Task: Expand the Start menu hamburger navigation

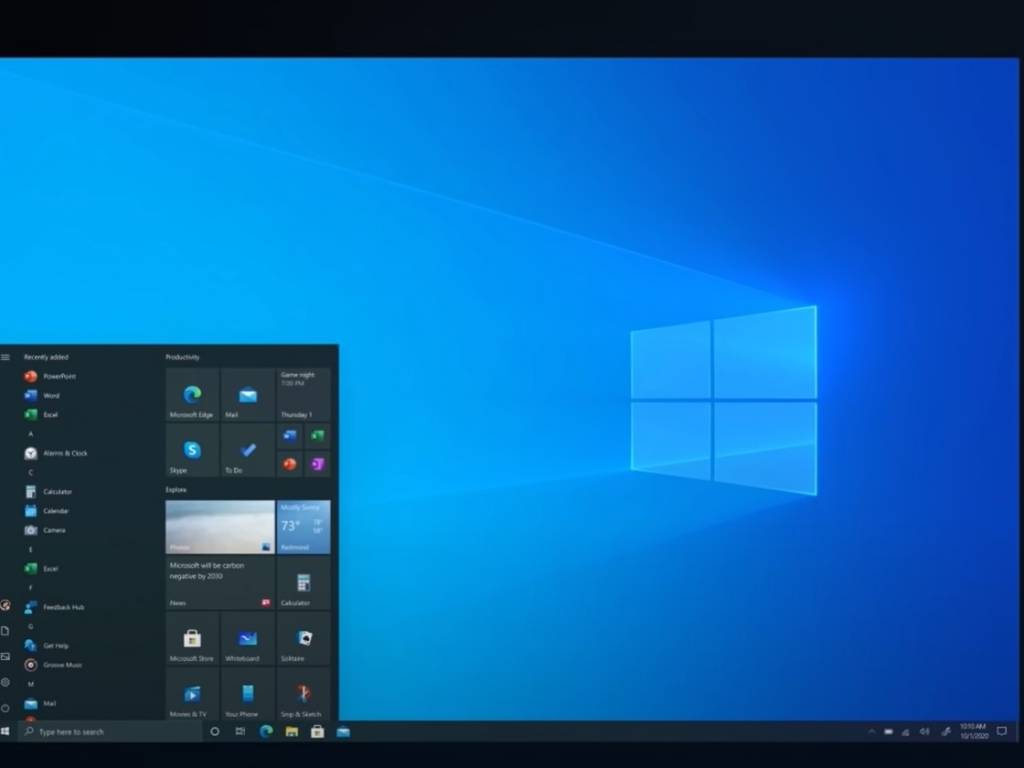Action: 5,357
